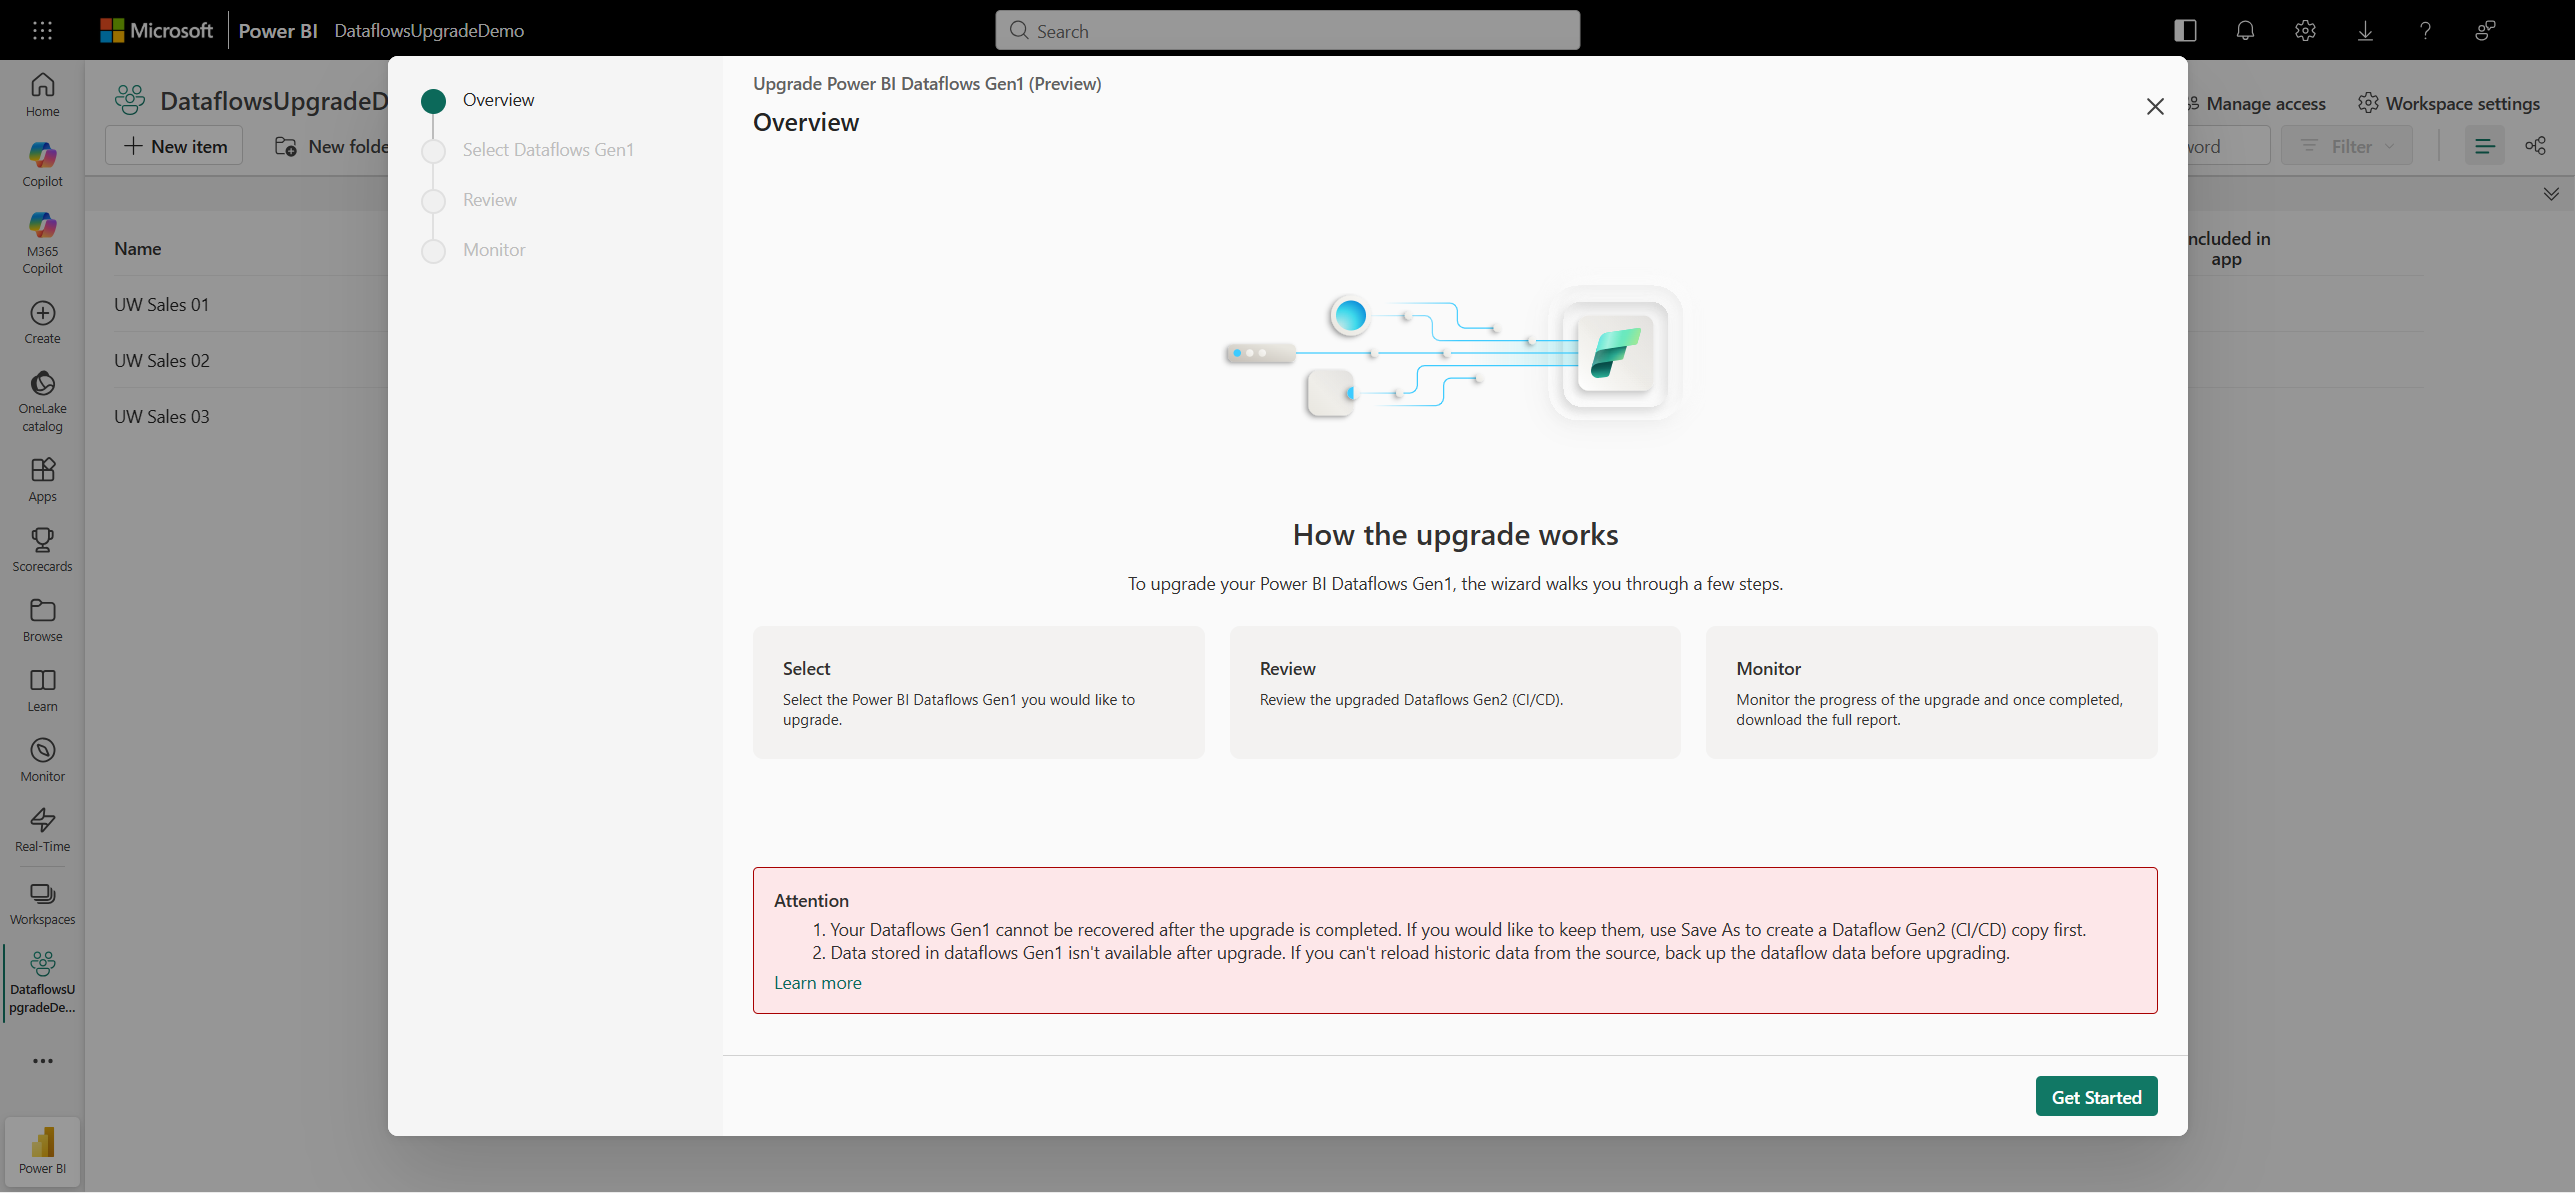Click the New item button
Viewport: 2575px width, 1193px height.
tap(174, 146)
